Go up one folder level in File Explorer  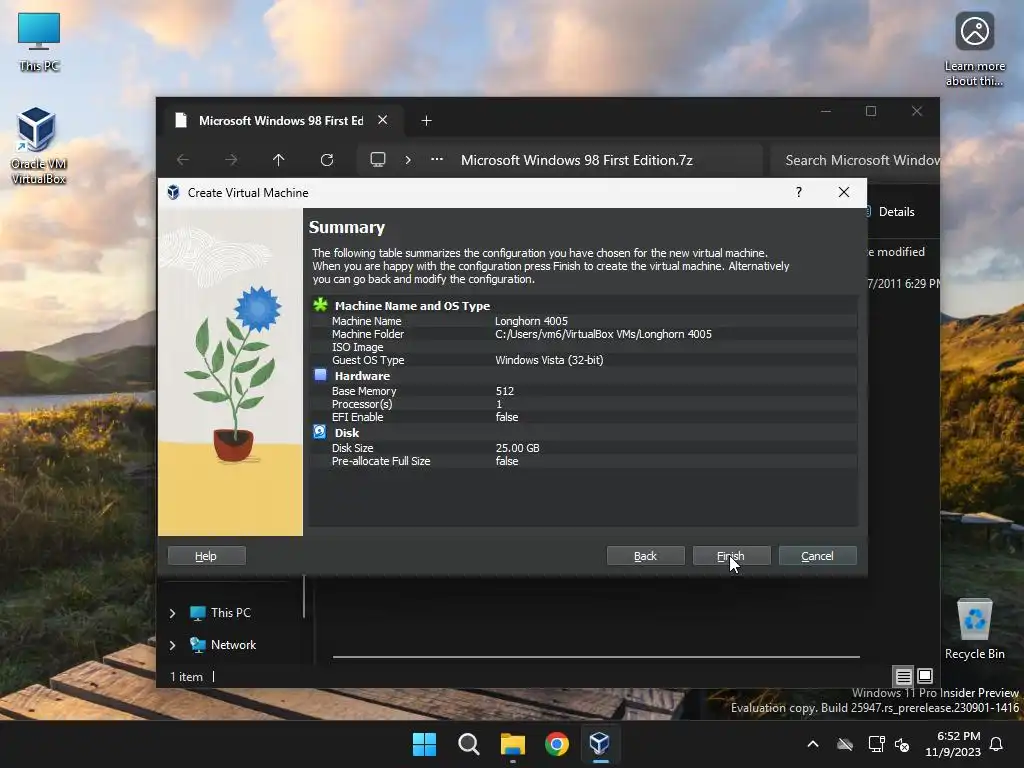(x=279, y=160)
